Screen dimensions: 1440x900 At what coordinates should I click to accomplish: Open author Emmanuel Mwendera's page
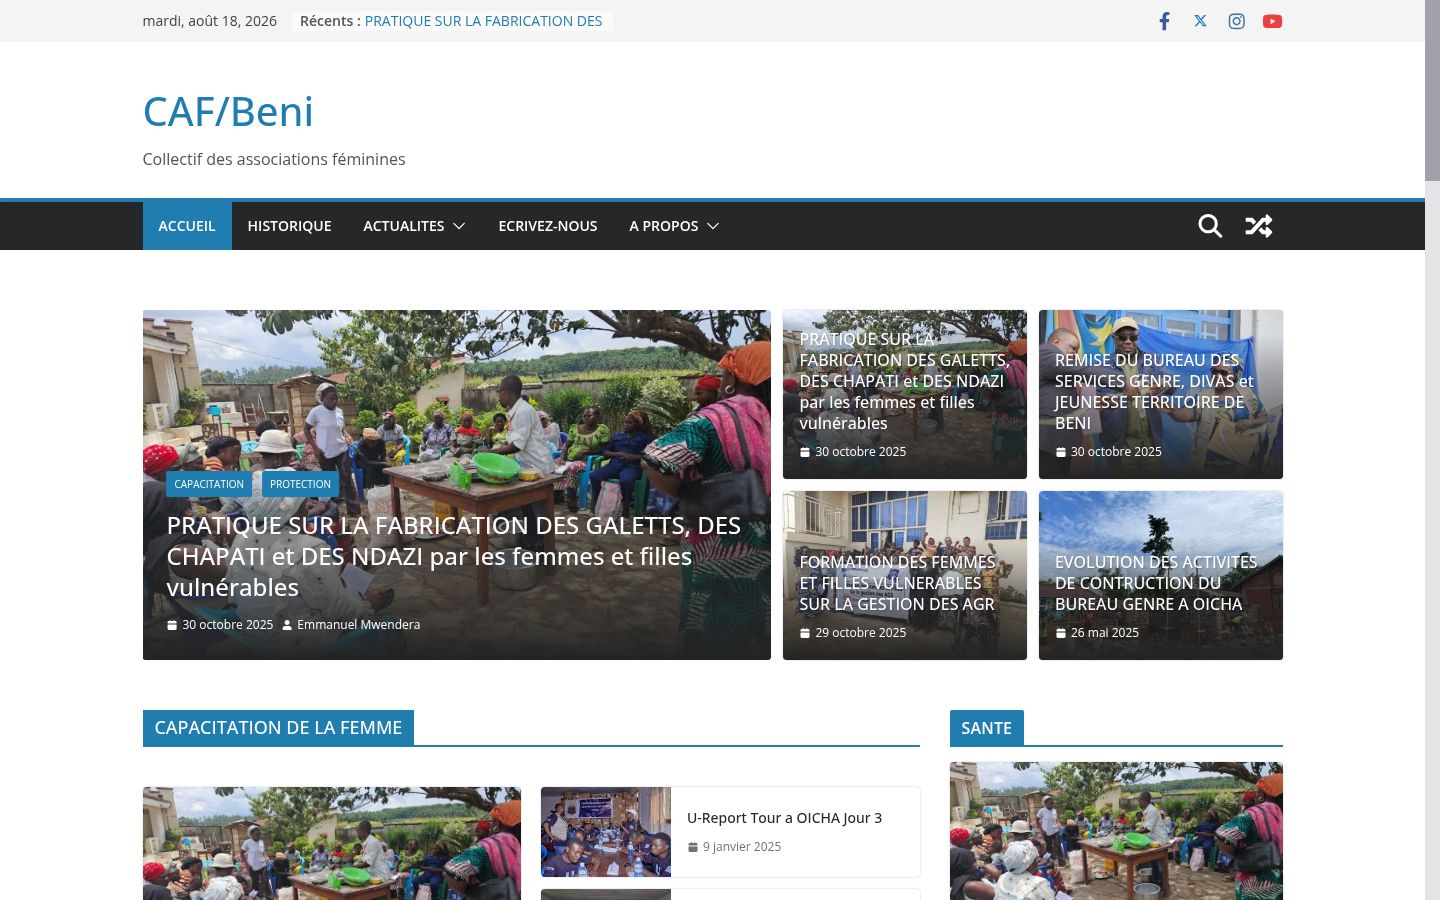pyautogui.click(x=358, y=625)
